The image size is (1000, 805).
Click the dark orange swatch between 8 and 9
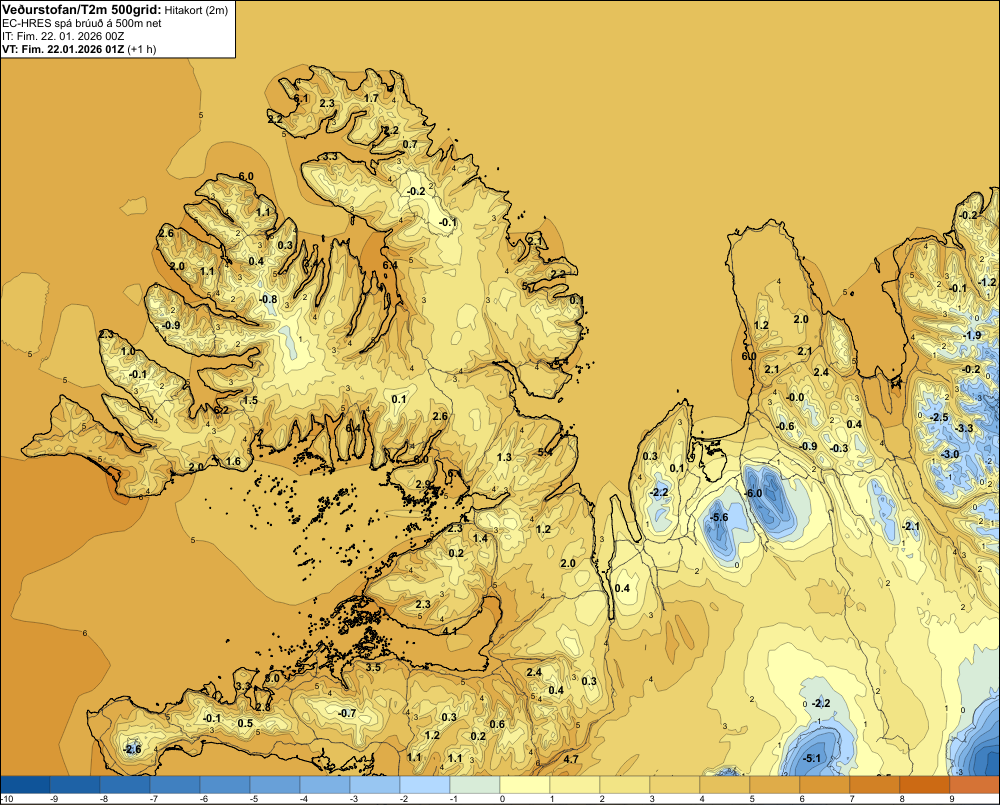(x=925, y=785)
